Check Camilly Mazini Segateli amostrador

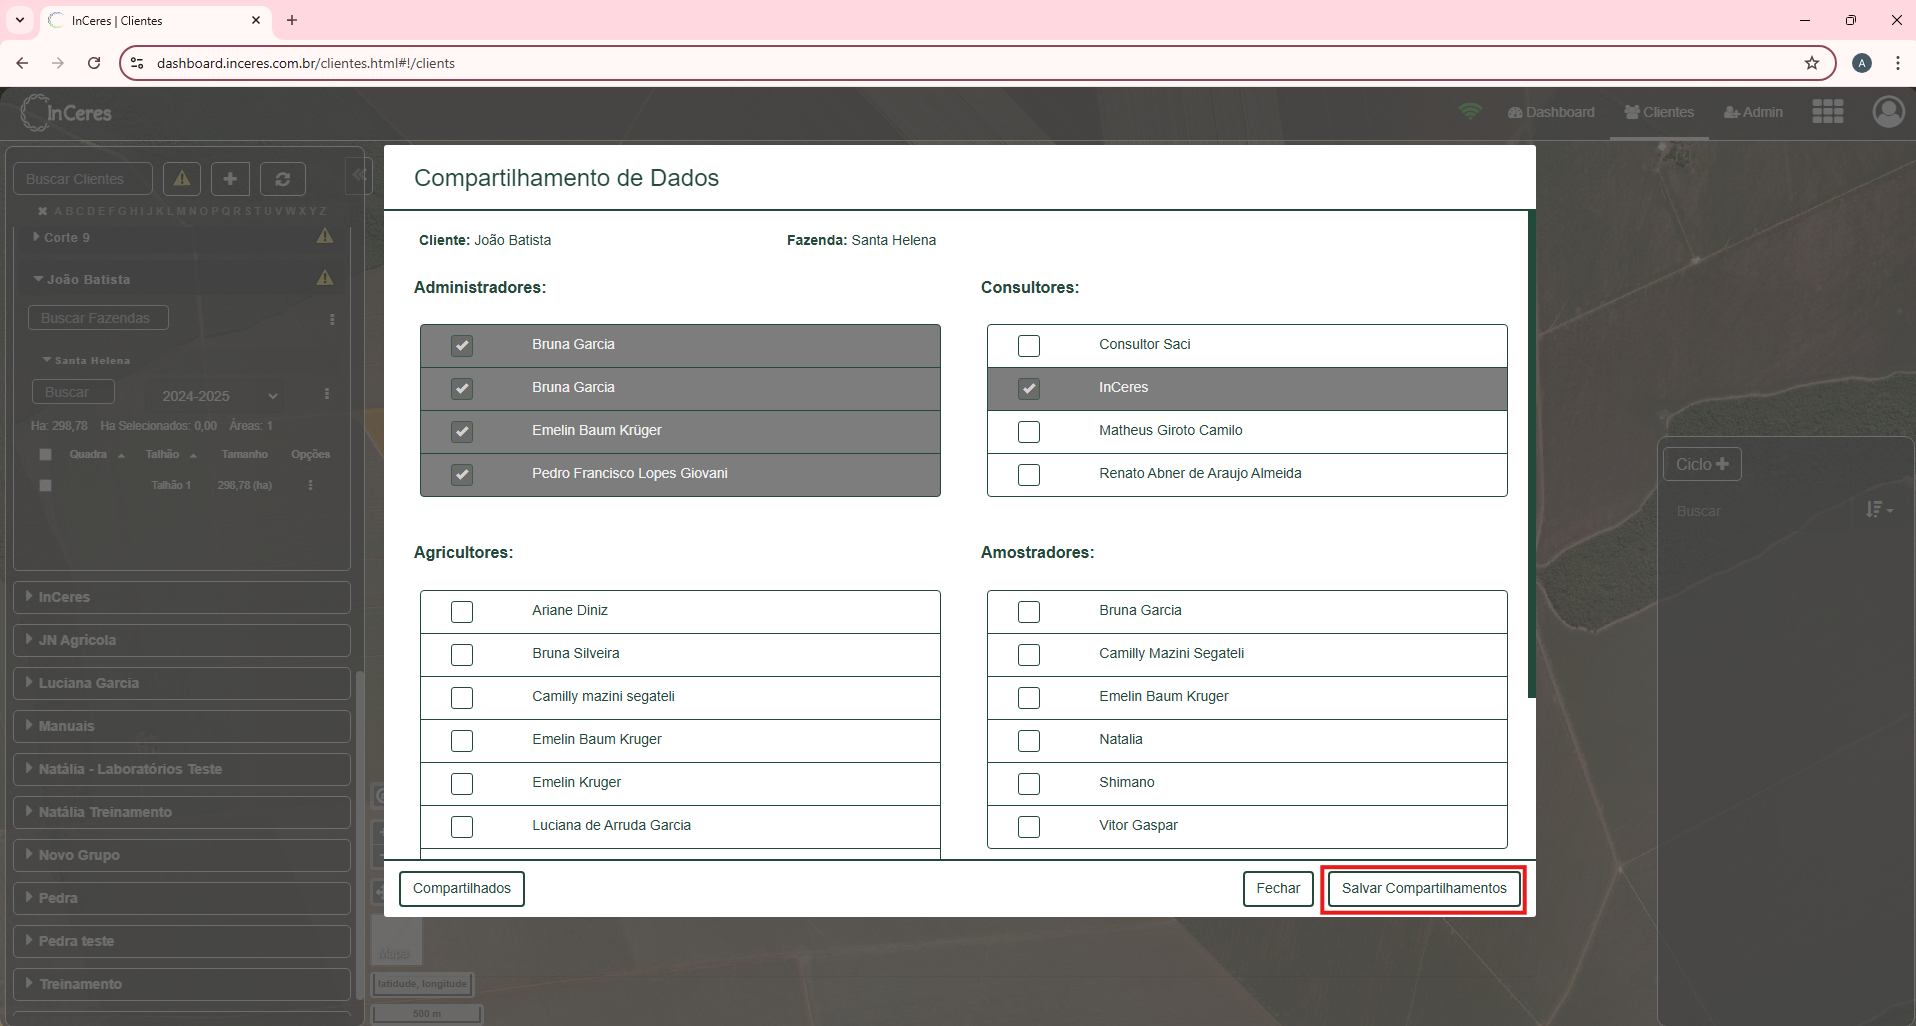pyautogui.click(x=1029, y=655)
